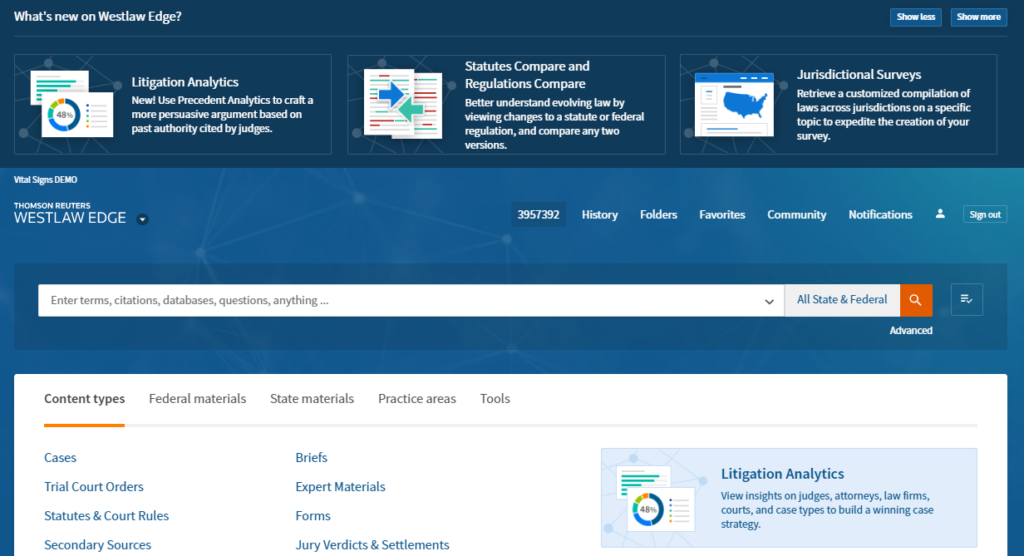Open the All State & Federal jurisdiction selector
Viewport: 1024px width, 556px height.
pos(841,300)
